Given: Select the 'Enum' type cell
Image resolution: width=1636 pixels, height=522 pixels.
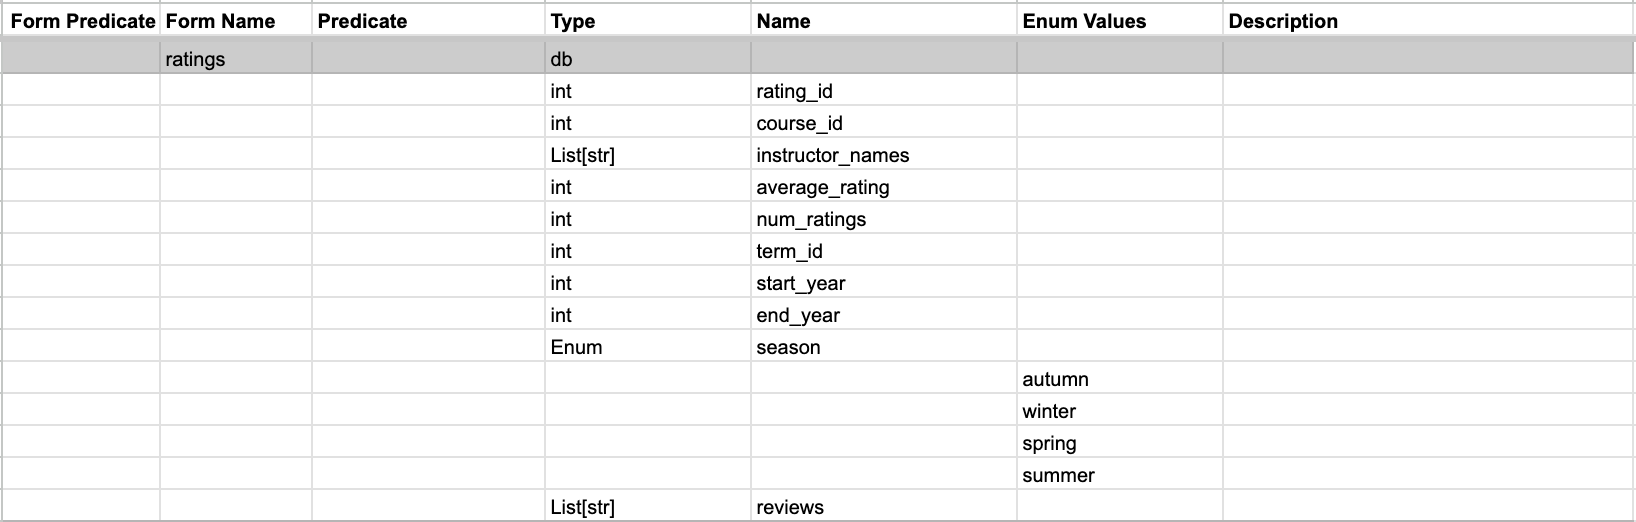Looking at the screenshot, I should [577, 347].
